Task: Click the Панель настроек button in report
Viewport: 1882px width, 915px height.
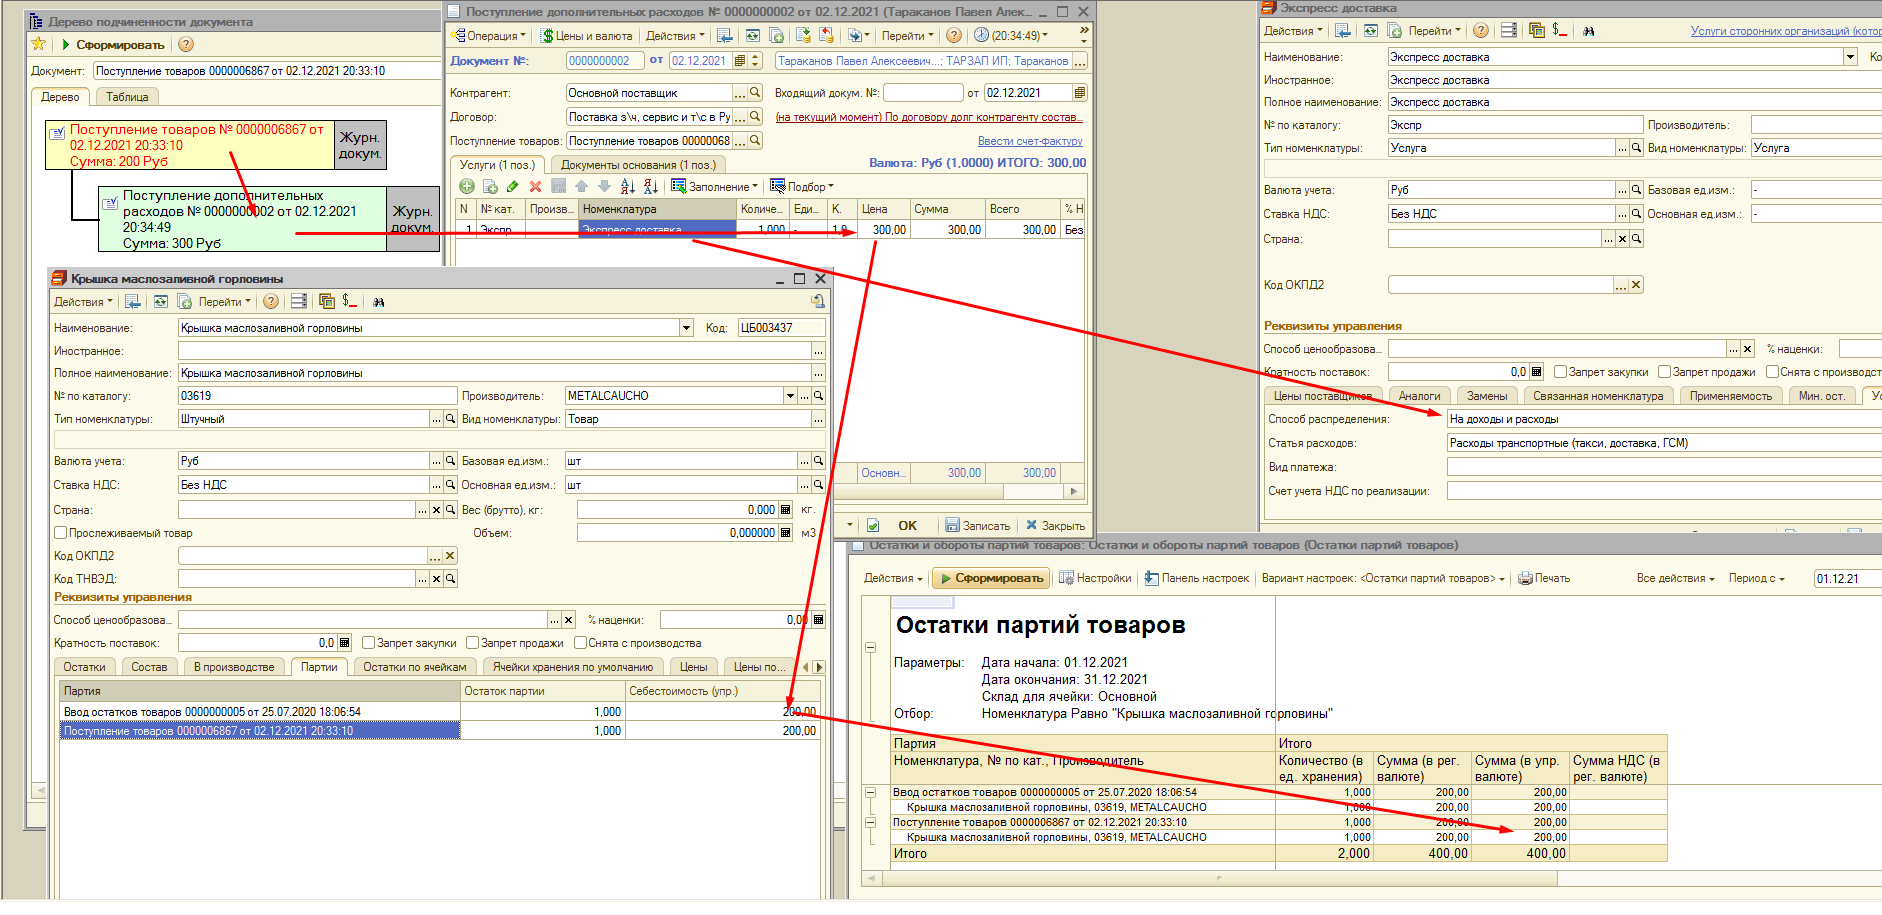Action: 1197,578
